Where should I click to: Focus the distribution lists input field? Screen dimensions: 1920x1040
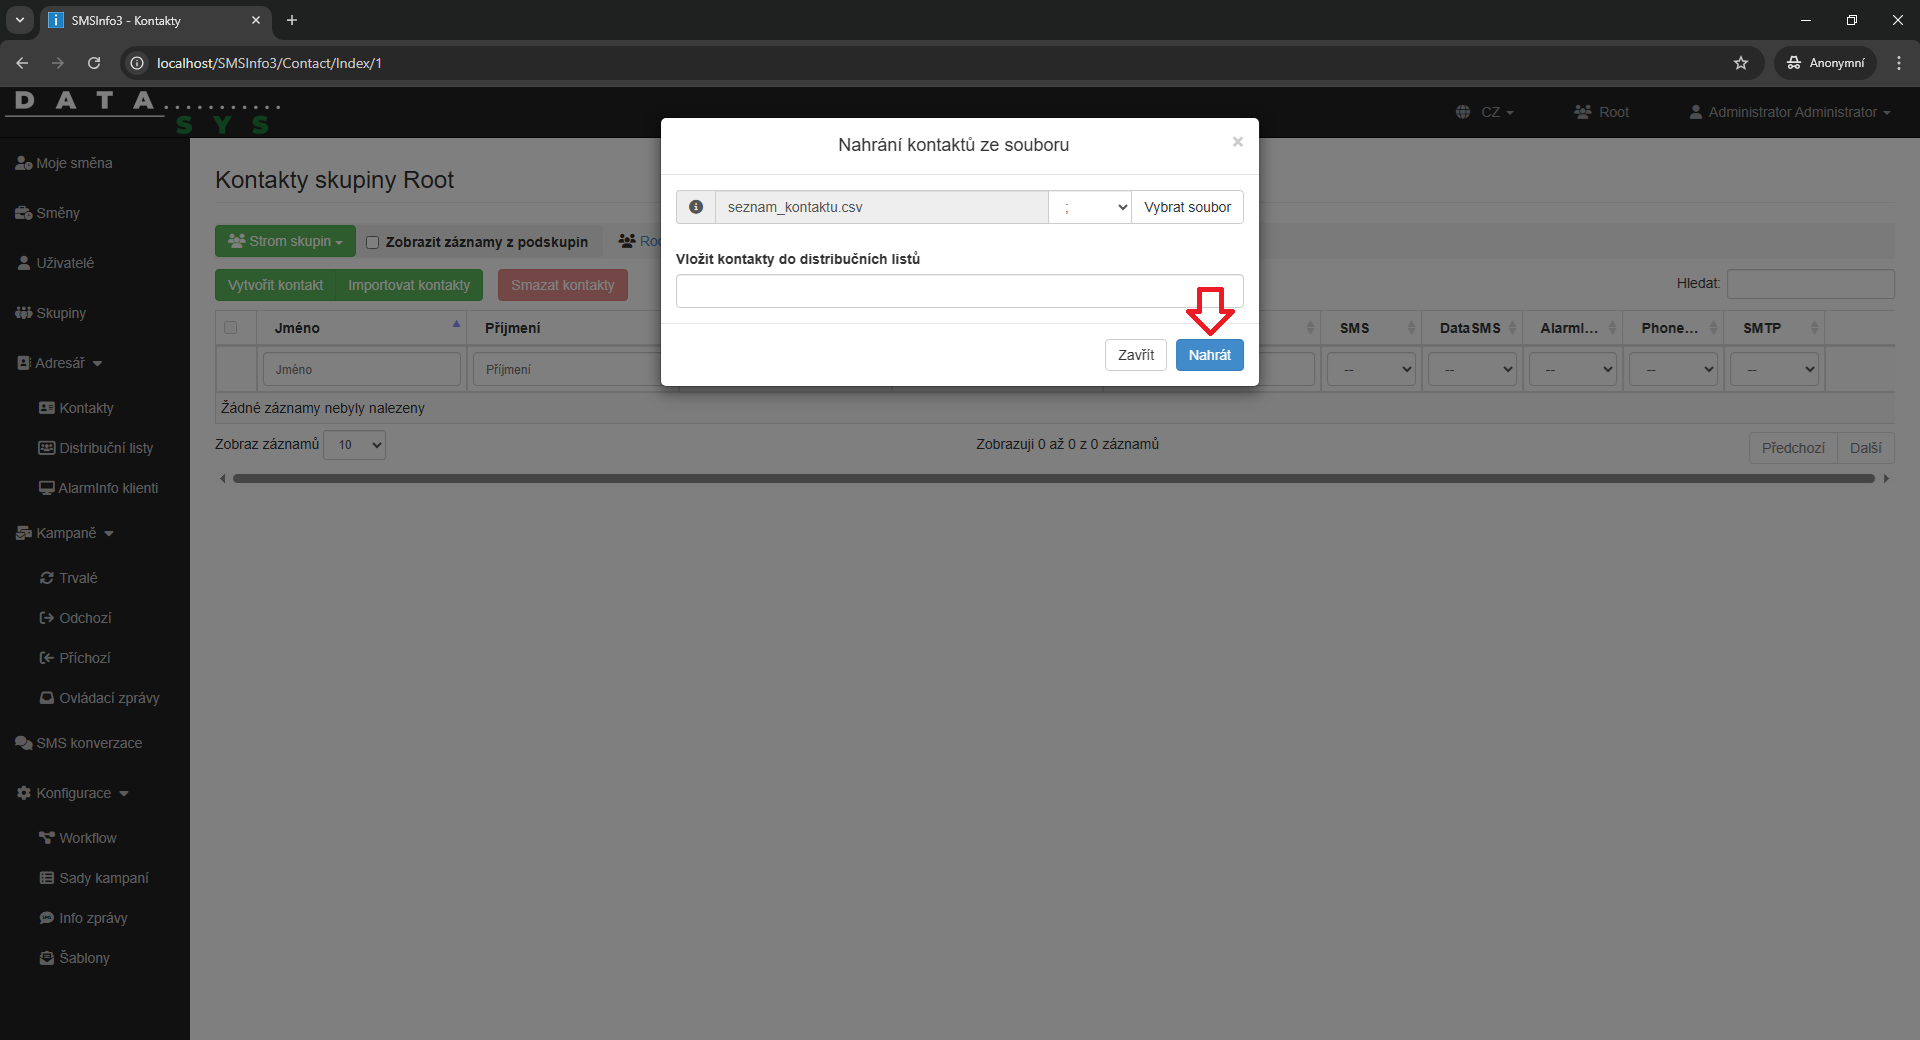tap(959, 291)
